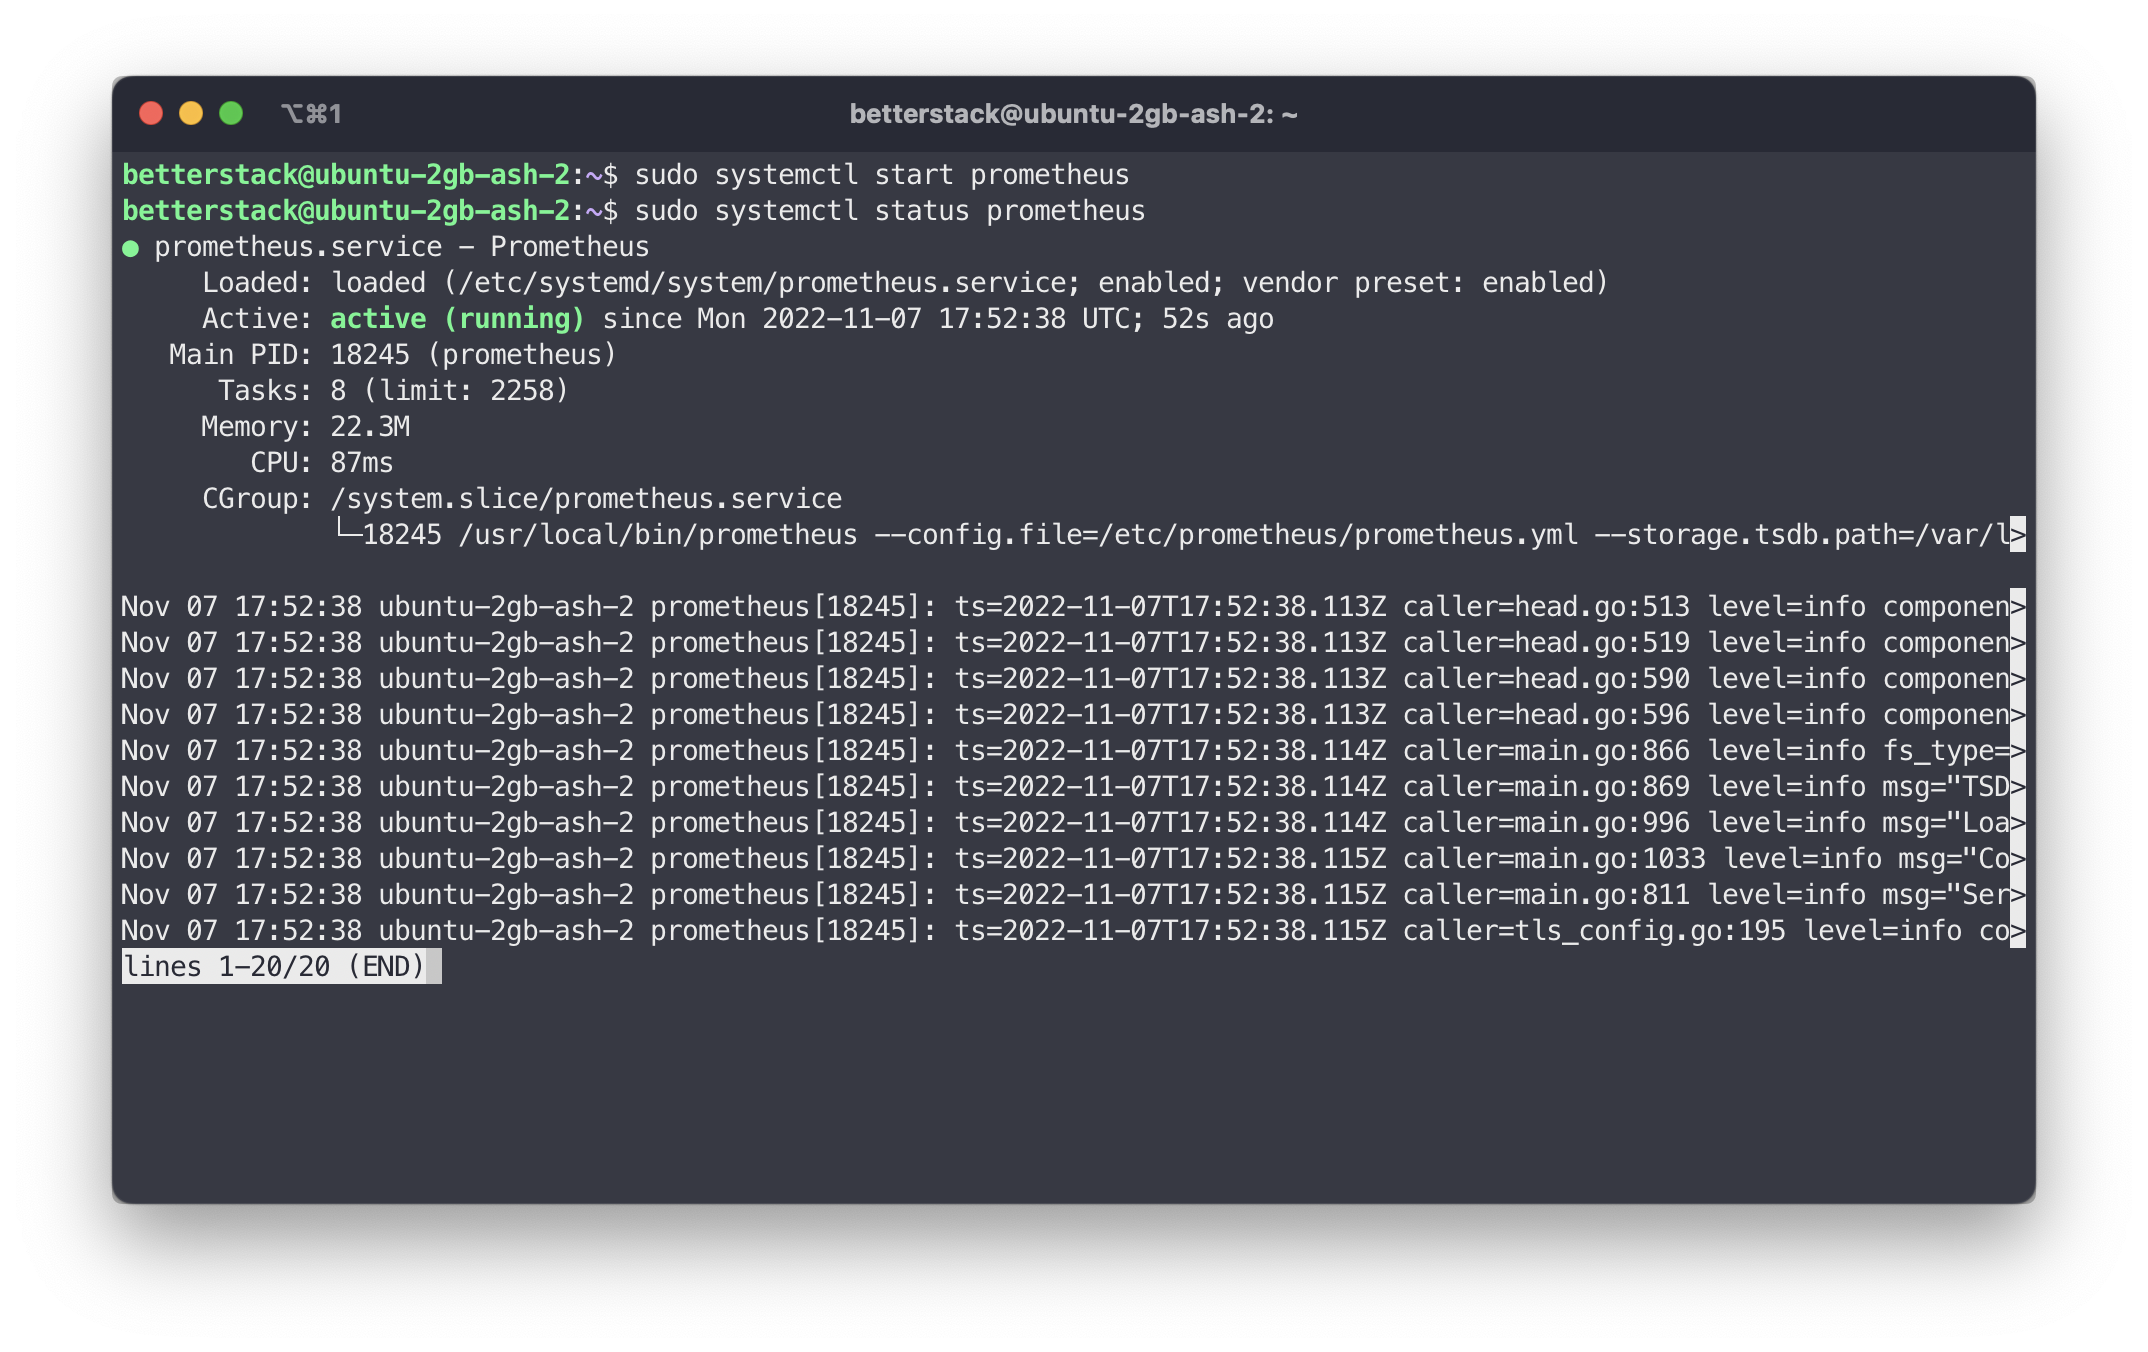The width and height of the screenshot is (2148, 1352).
Task: Click the truncation marker on the fs_type log line
Action: pyautogui.click(x=2016, y=750)
